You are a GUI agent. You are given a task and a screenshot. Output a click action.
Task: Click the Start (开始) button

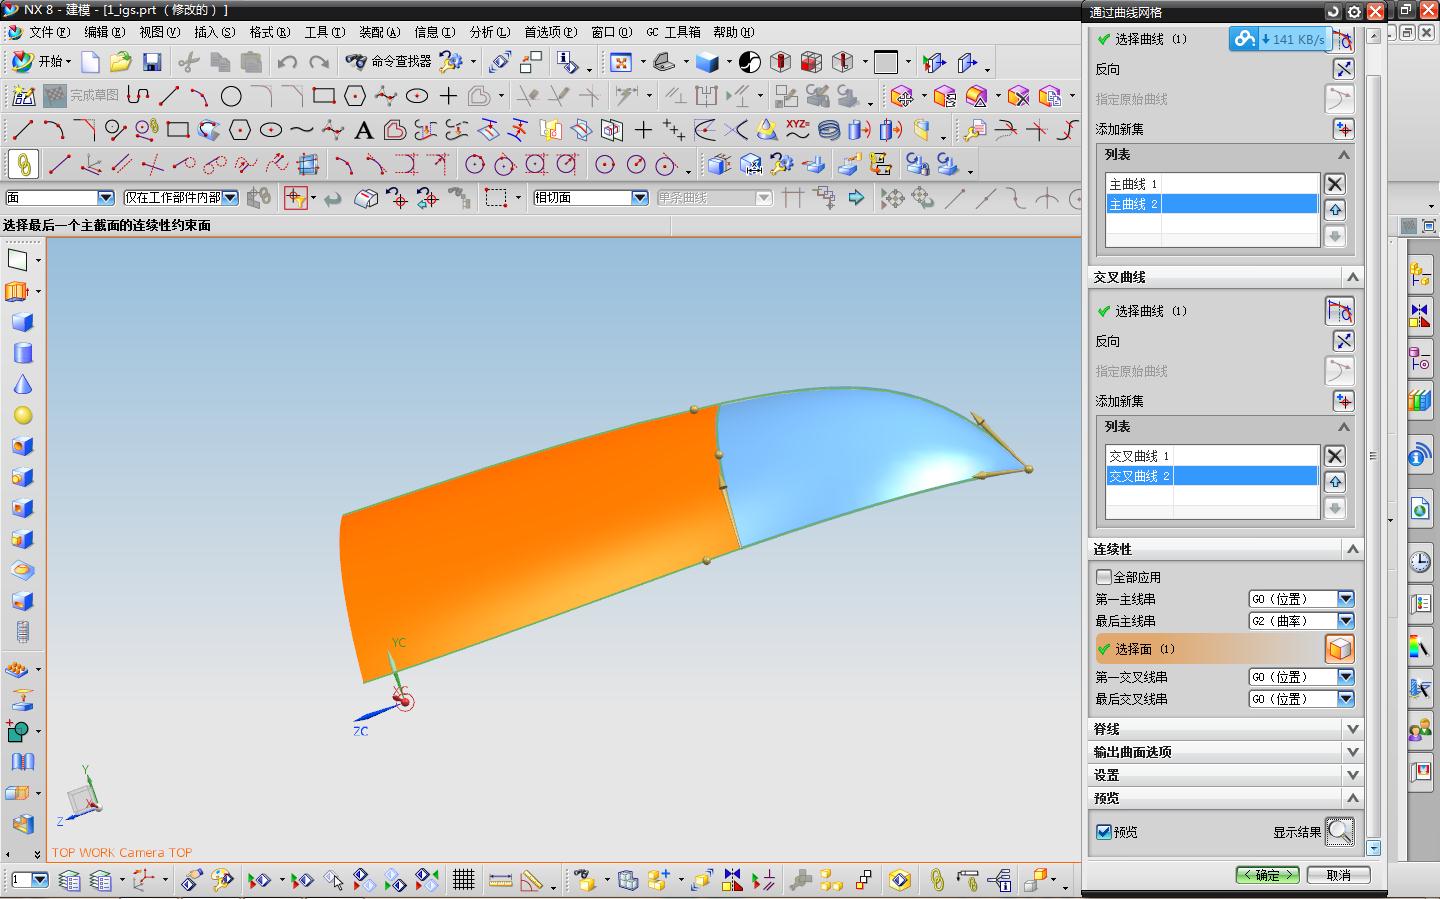[x=40, y=62]
